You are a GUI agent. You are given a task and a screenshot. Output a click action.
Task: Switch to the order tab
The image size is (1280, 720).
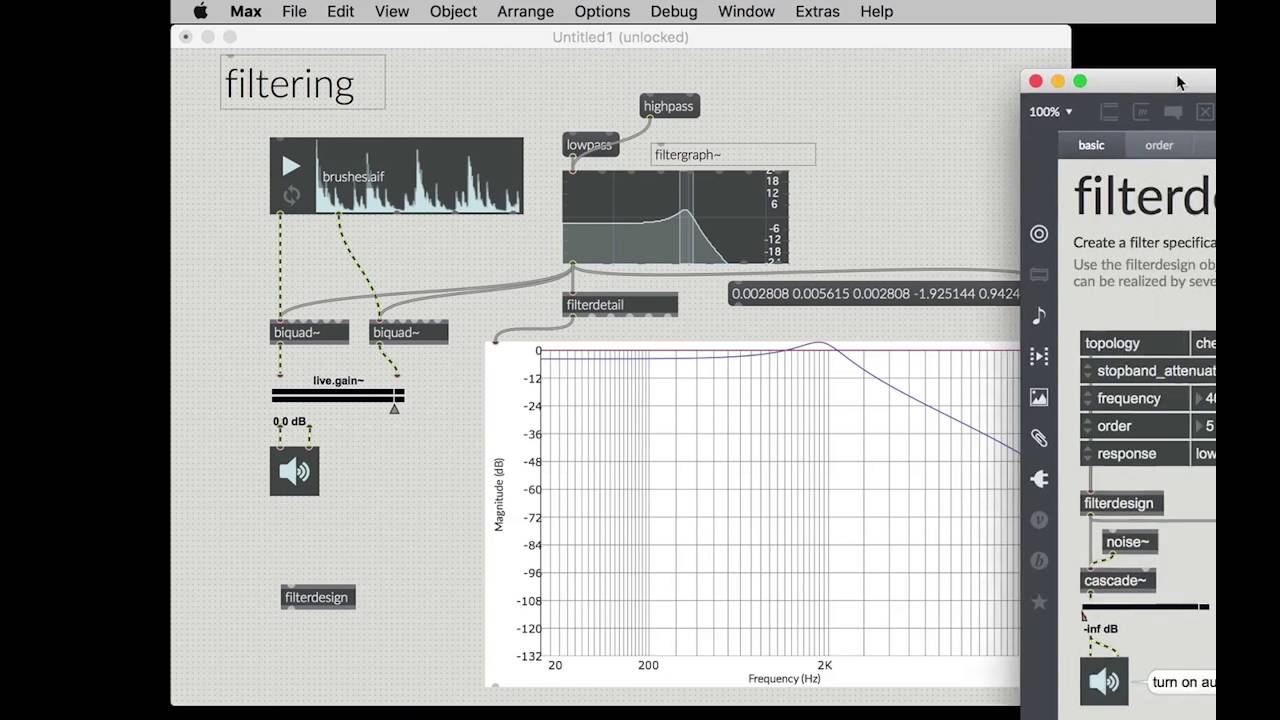tap(1159, 145)
